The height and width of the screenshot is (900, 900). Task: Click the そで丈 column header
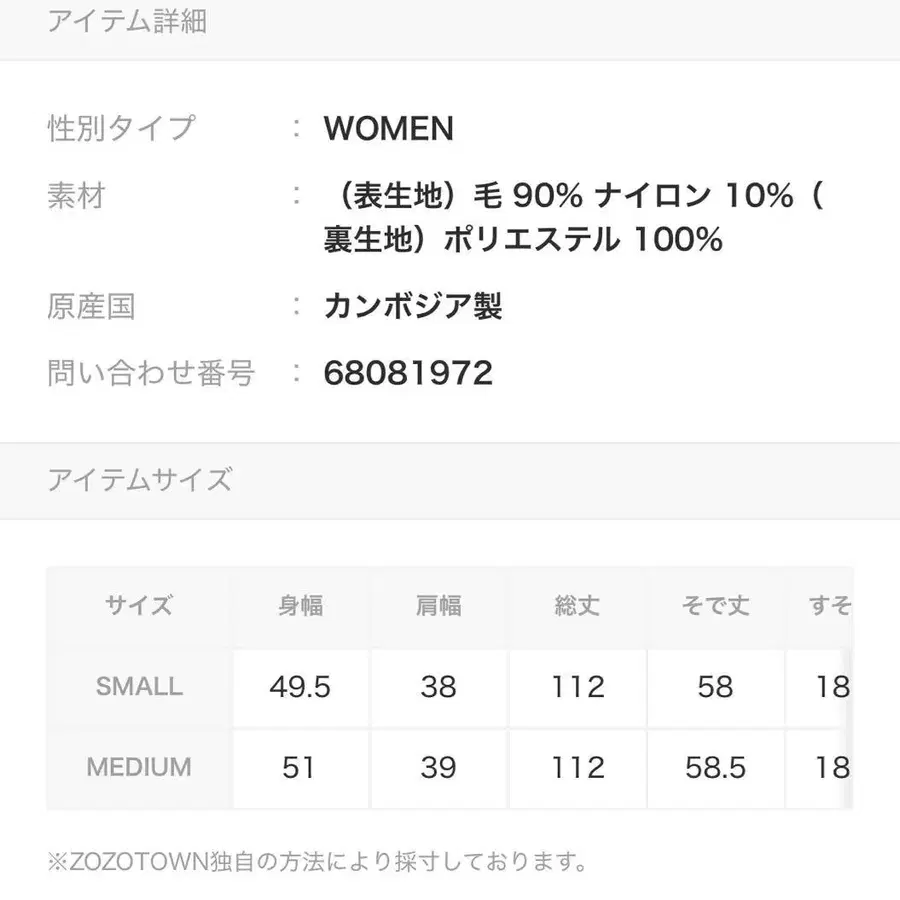pos(715,606)
